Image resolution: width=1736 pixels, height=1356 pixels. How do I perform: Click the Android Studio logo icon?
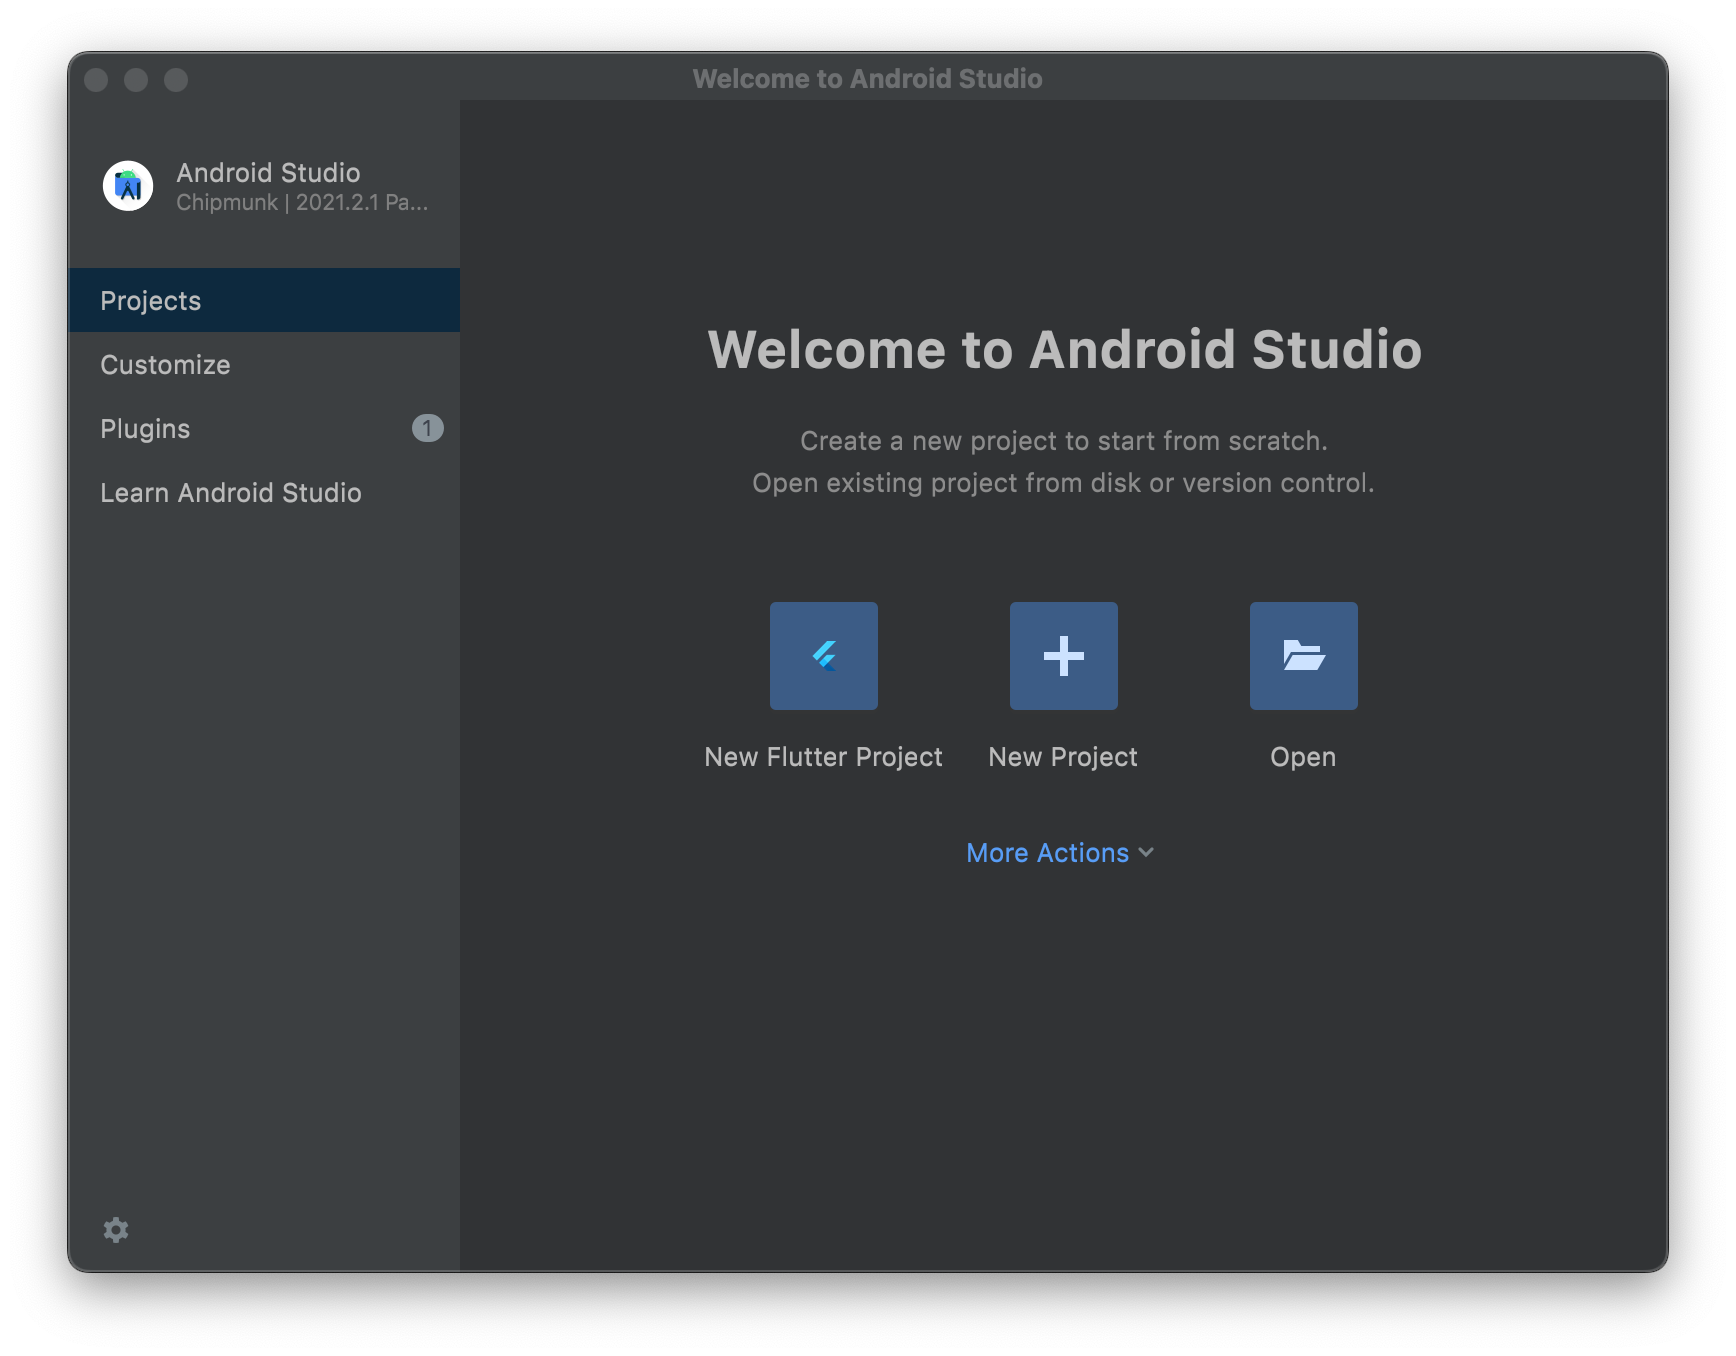click(x=128, y=186)
